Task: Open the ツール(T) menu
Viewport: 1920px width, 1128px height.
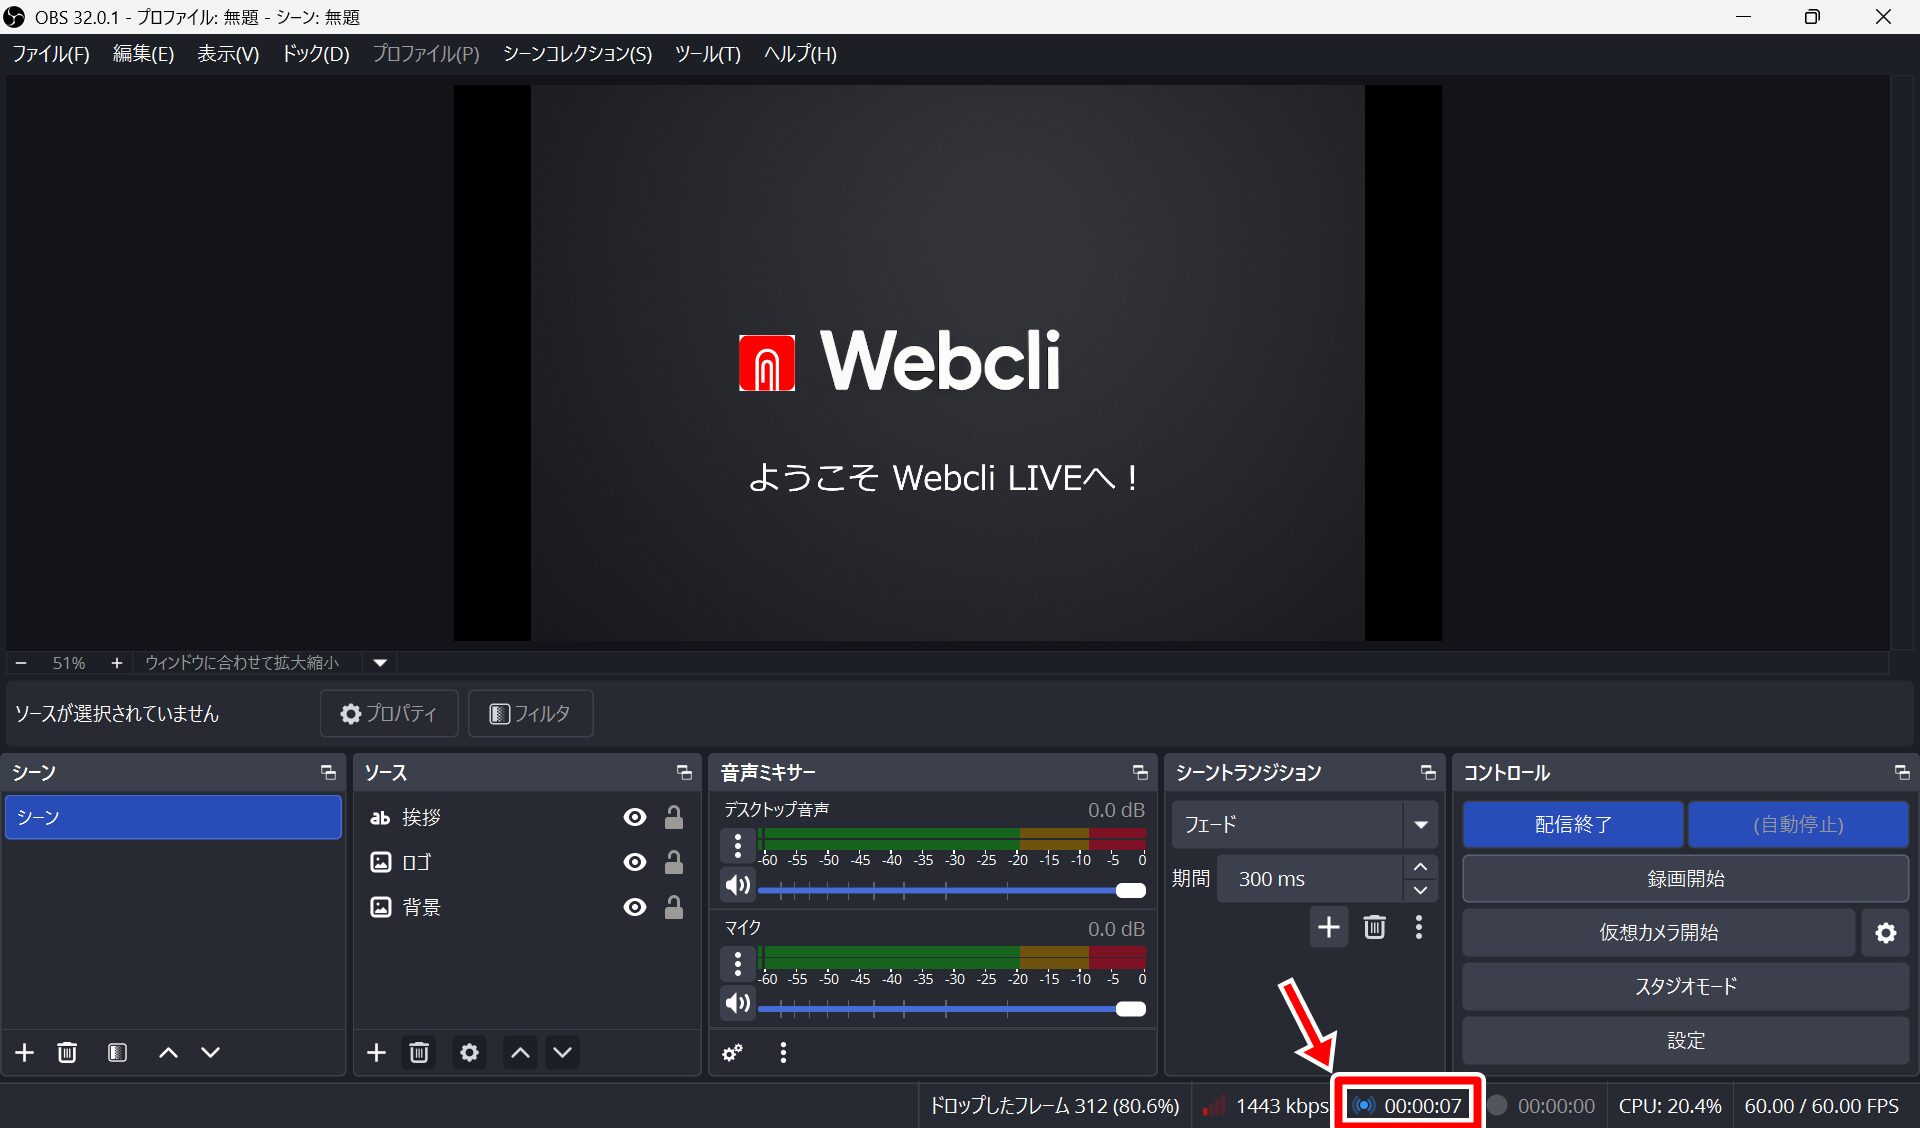Action: (707, 54)
